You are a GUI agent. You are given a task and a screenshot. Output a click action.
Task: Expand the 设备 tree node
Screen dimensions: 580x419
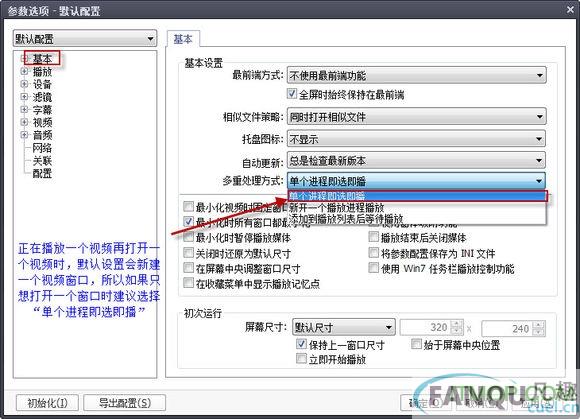[24, 84]
